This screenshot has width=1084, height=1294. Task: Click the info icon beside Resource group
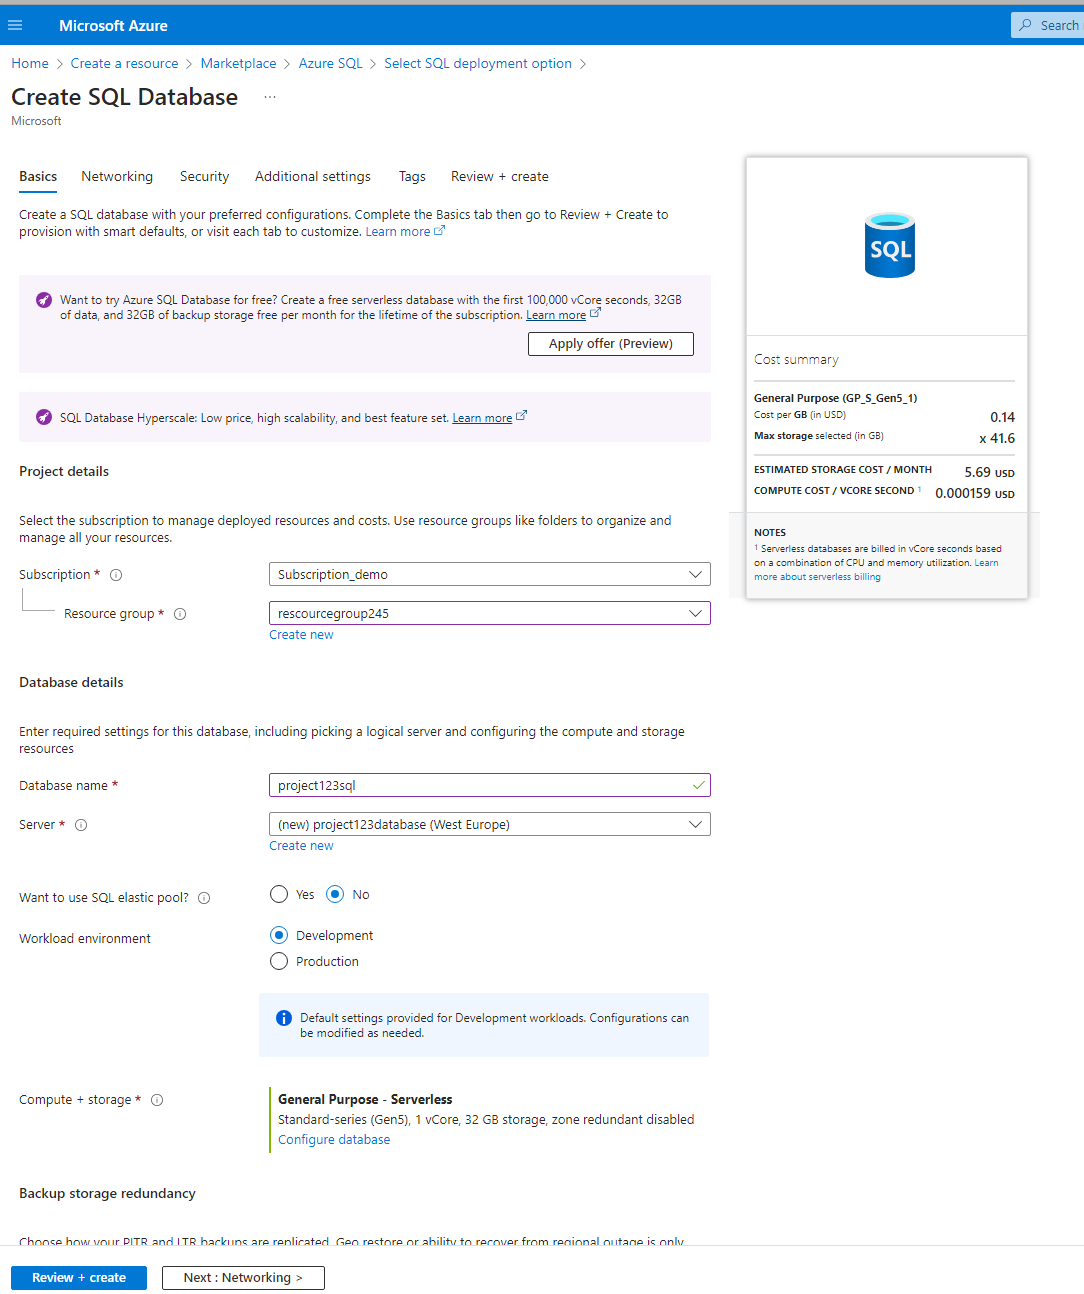tap(180, 614)
